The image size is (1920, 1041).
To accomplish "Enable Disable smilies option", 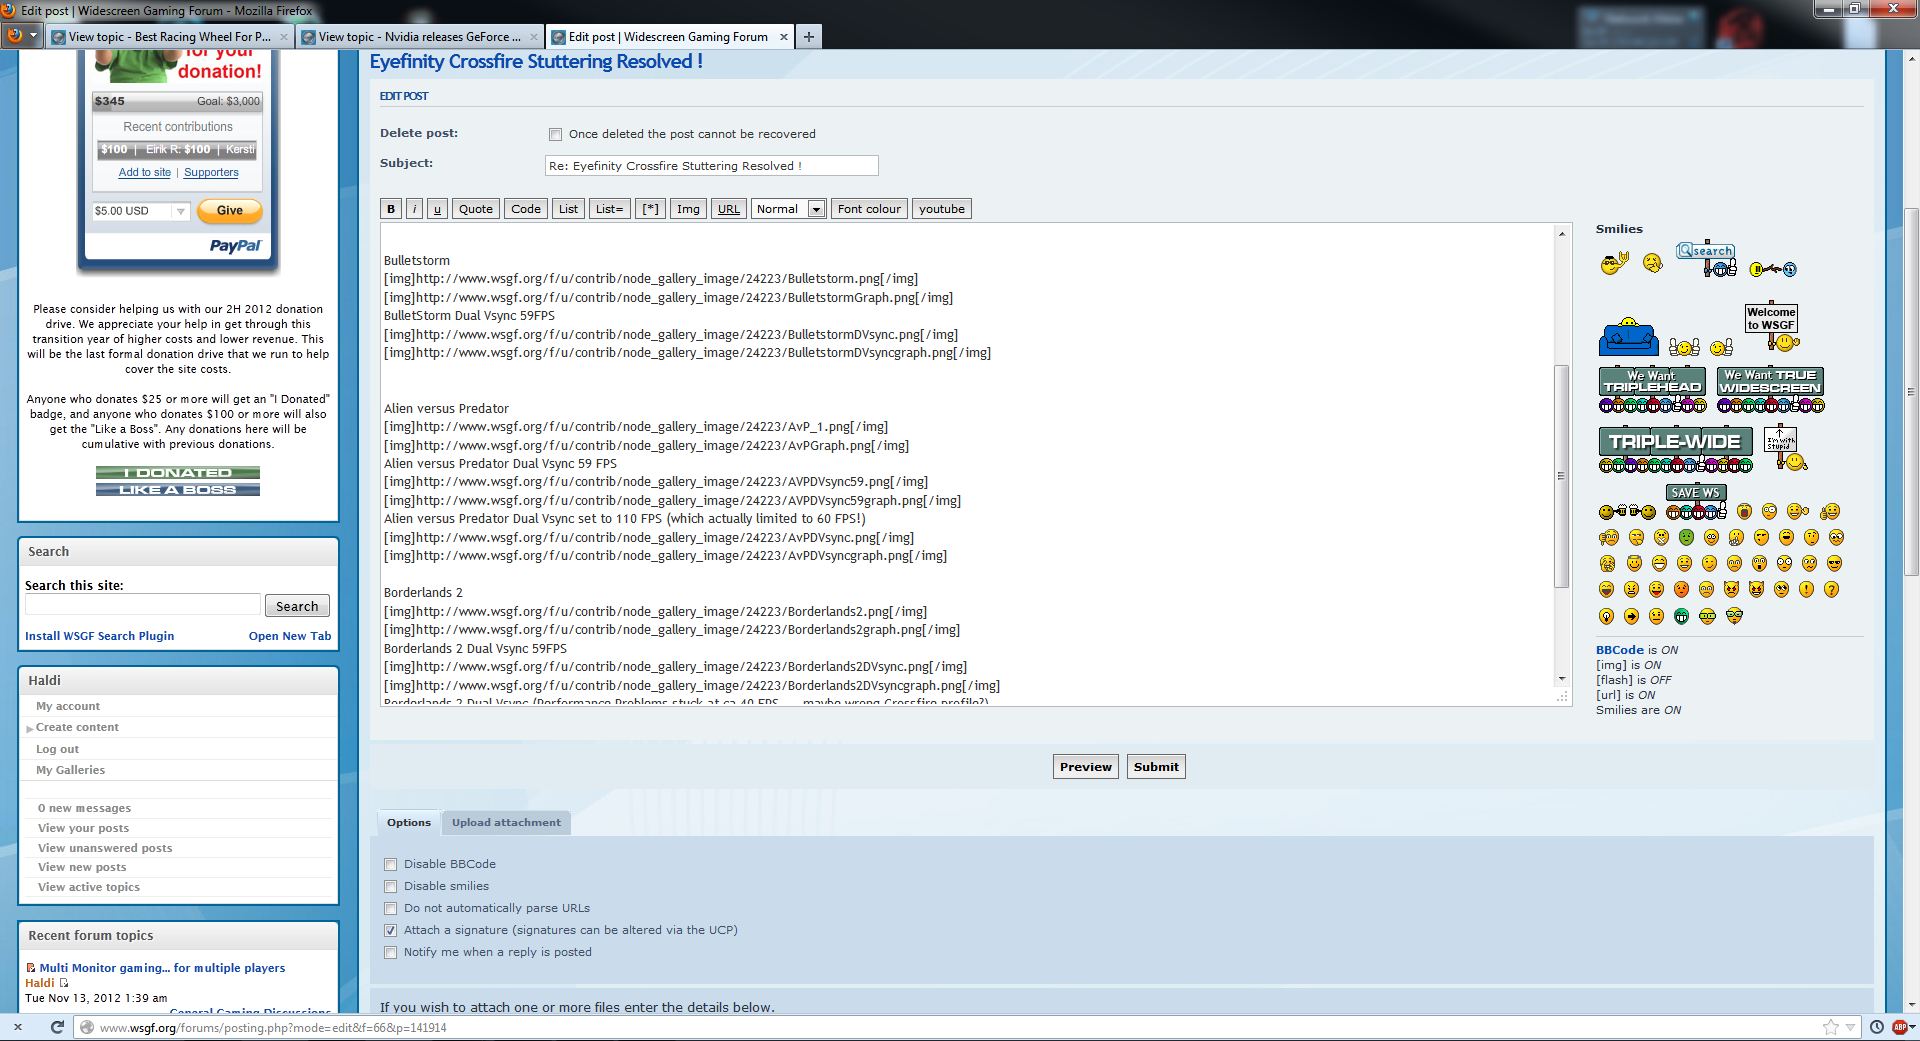I will pos(391,886).
